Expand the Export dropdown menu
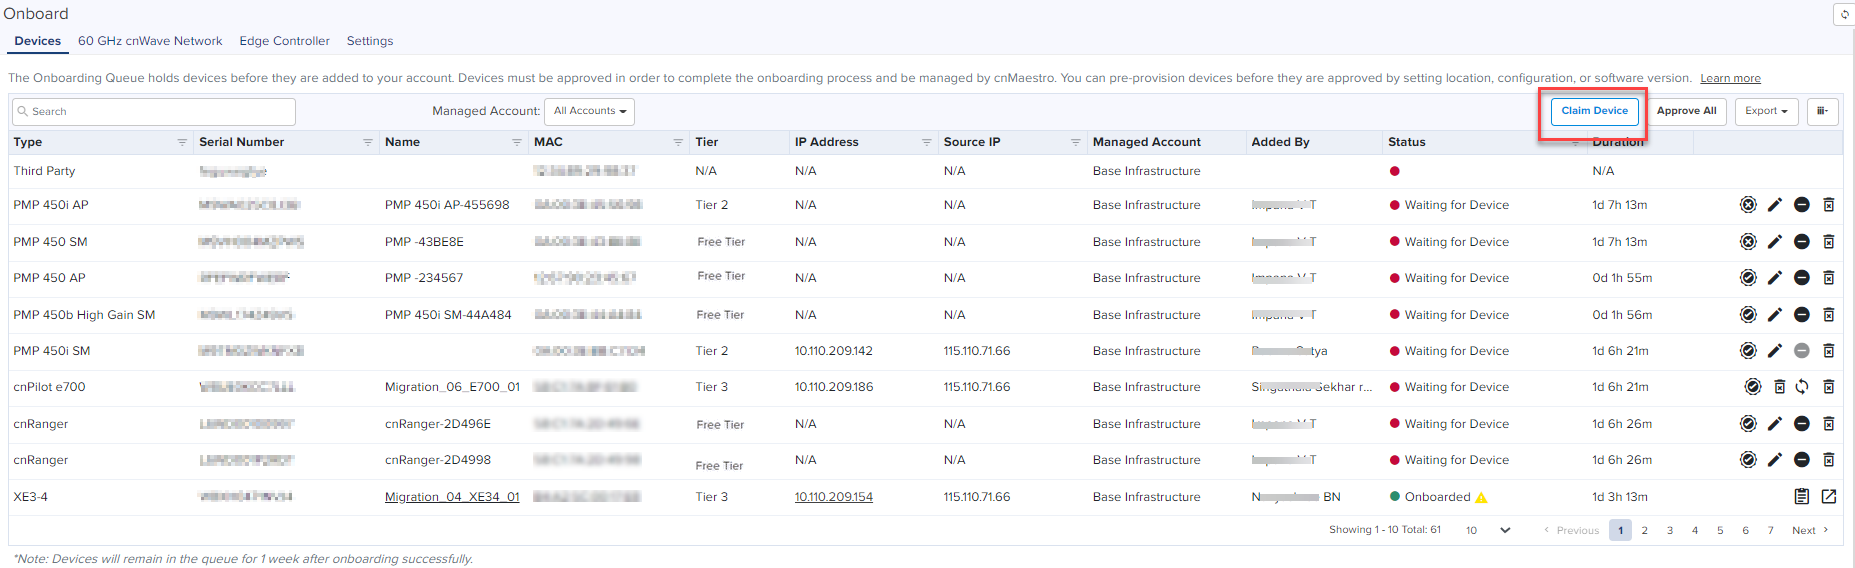 (x=1766, y=111)
